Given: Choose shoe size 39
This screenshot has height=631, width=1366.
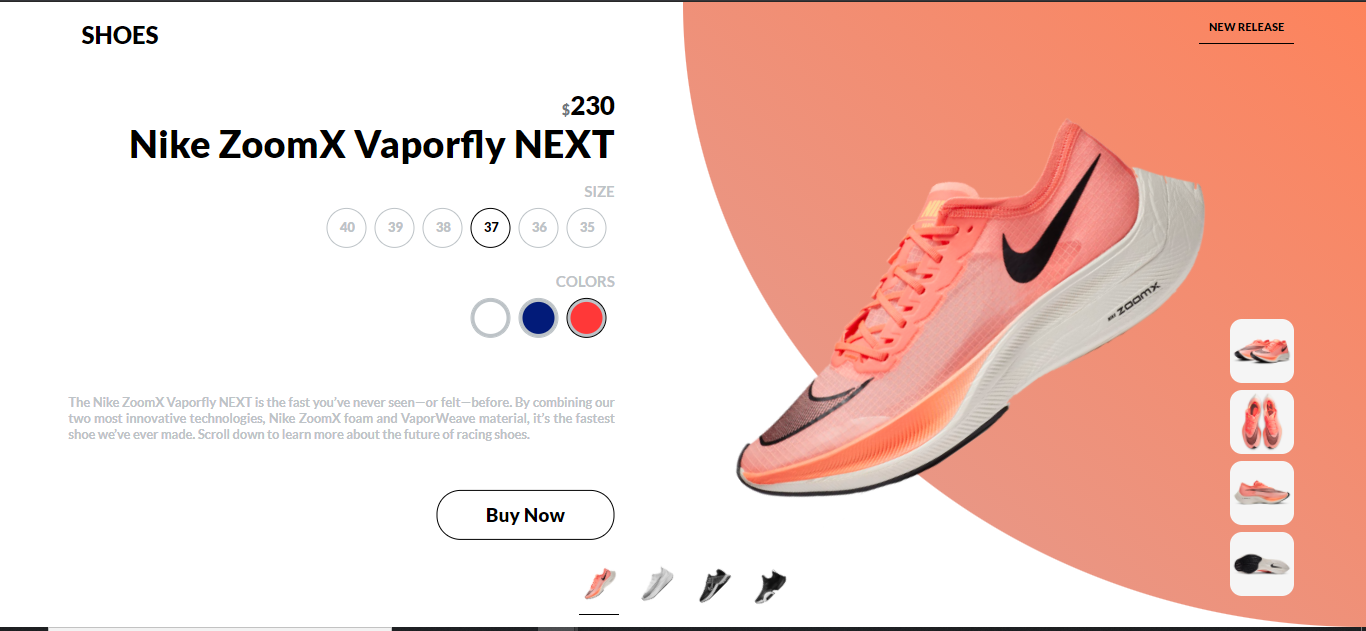Looking at the screenshot, I should tap(395, 227).
